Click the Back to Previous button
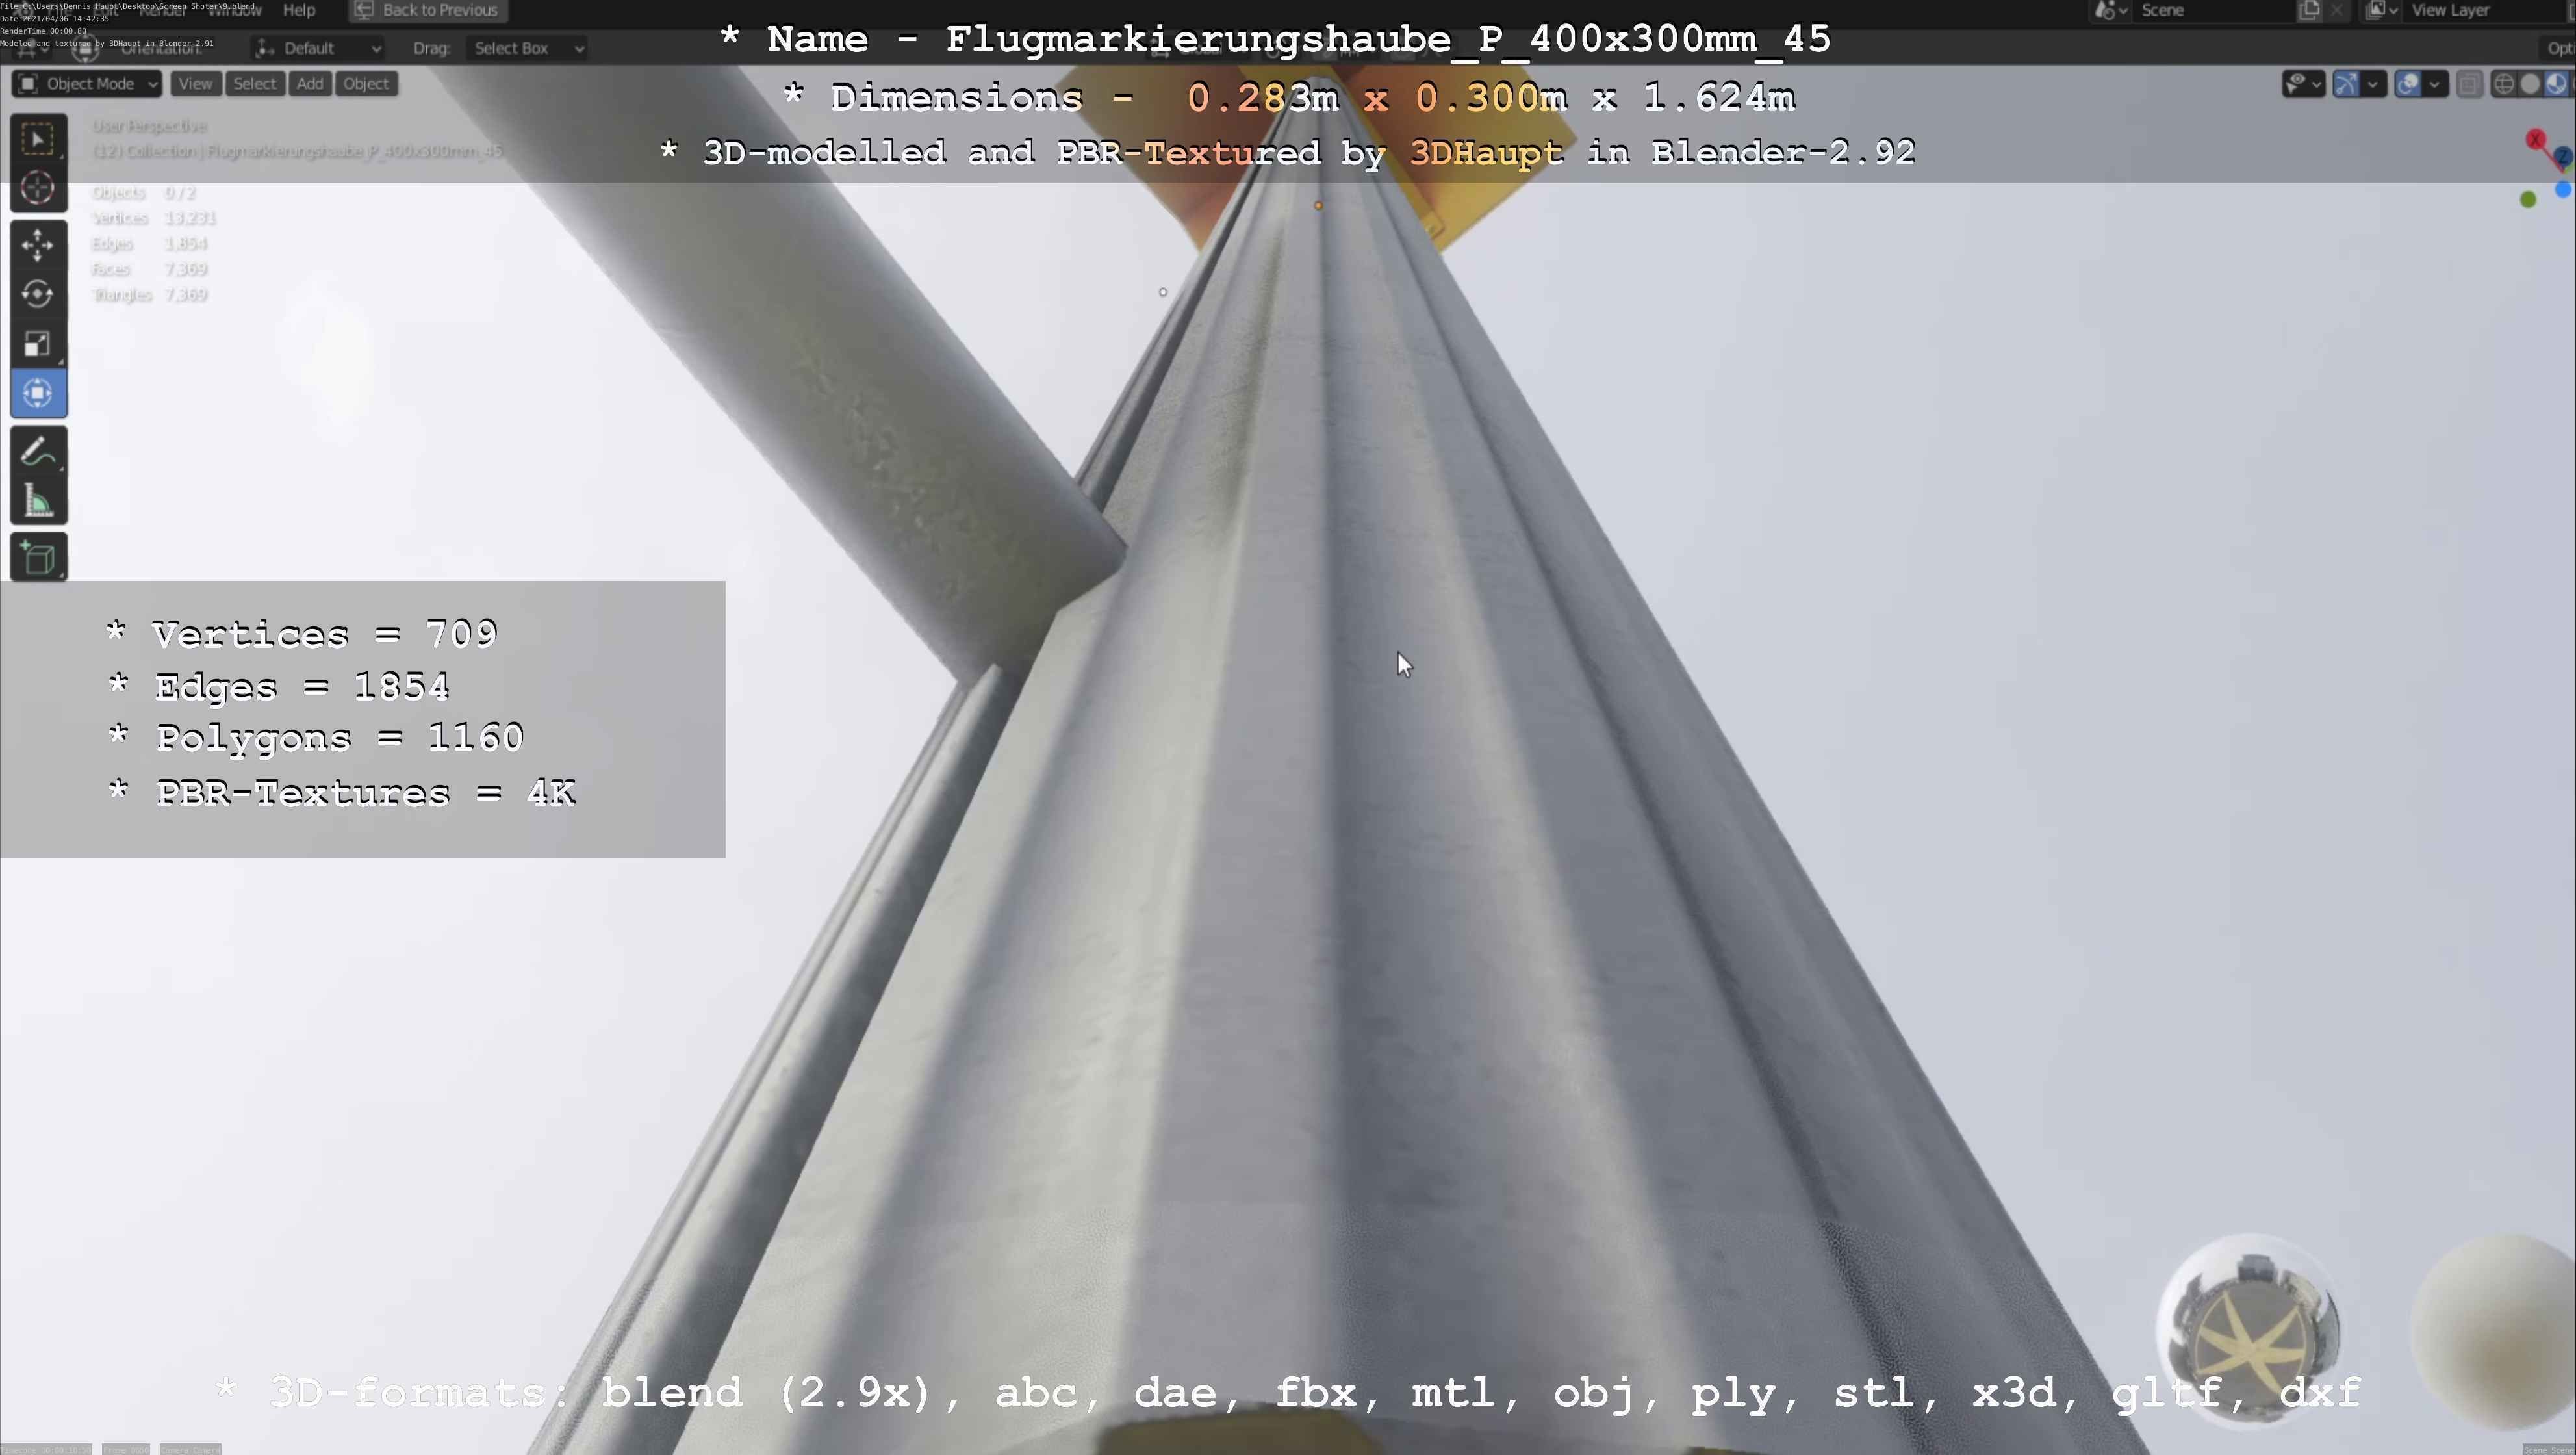Viewport: 2576px width, 1455px height. click(428, 10)
